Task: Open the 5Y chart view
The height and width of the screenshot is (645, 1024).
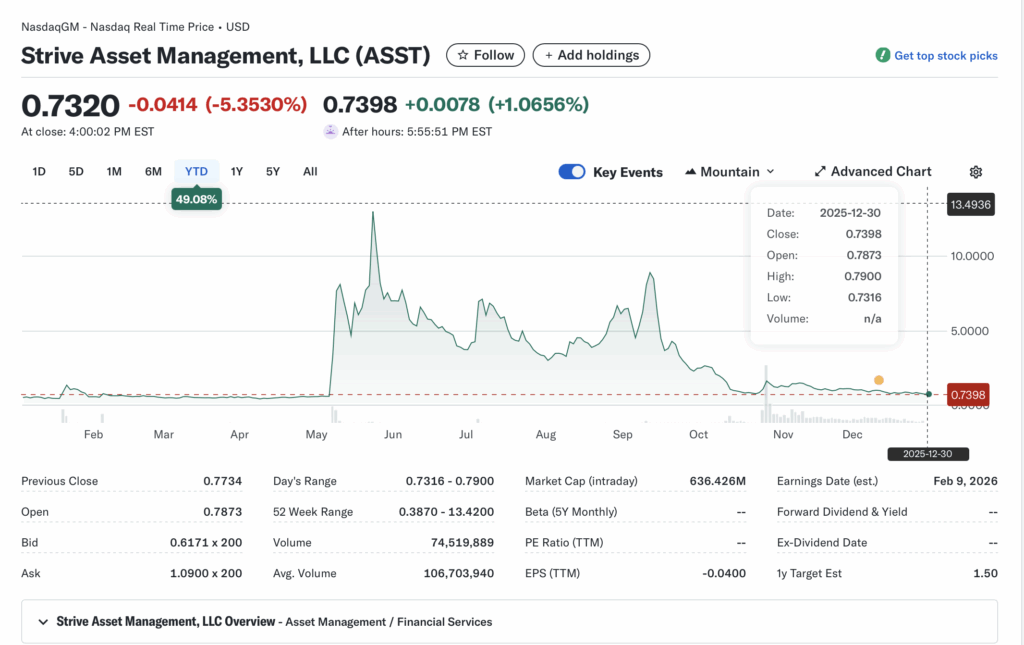Action: [273, 171]
